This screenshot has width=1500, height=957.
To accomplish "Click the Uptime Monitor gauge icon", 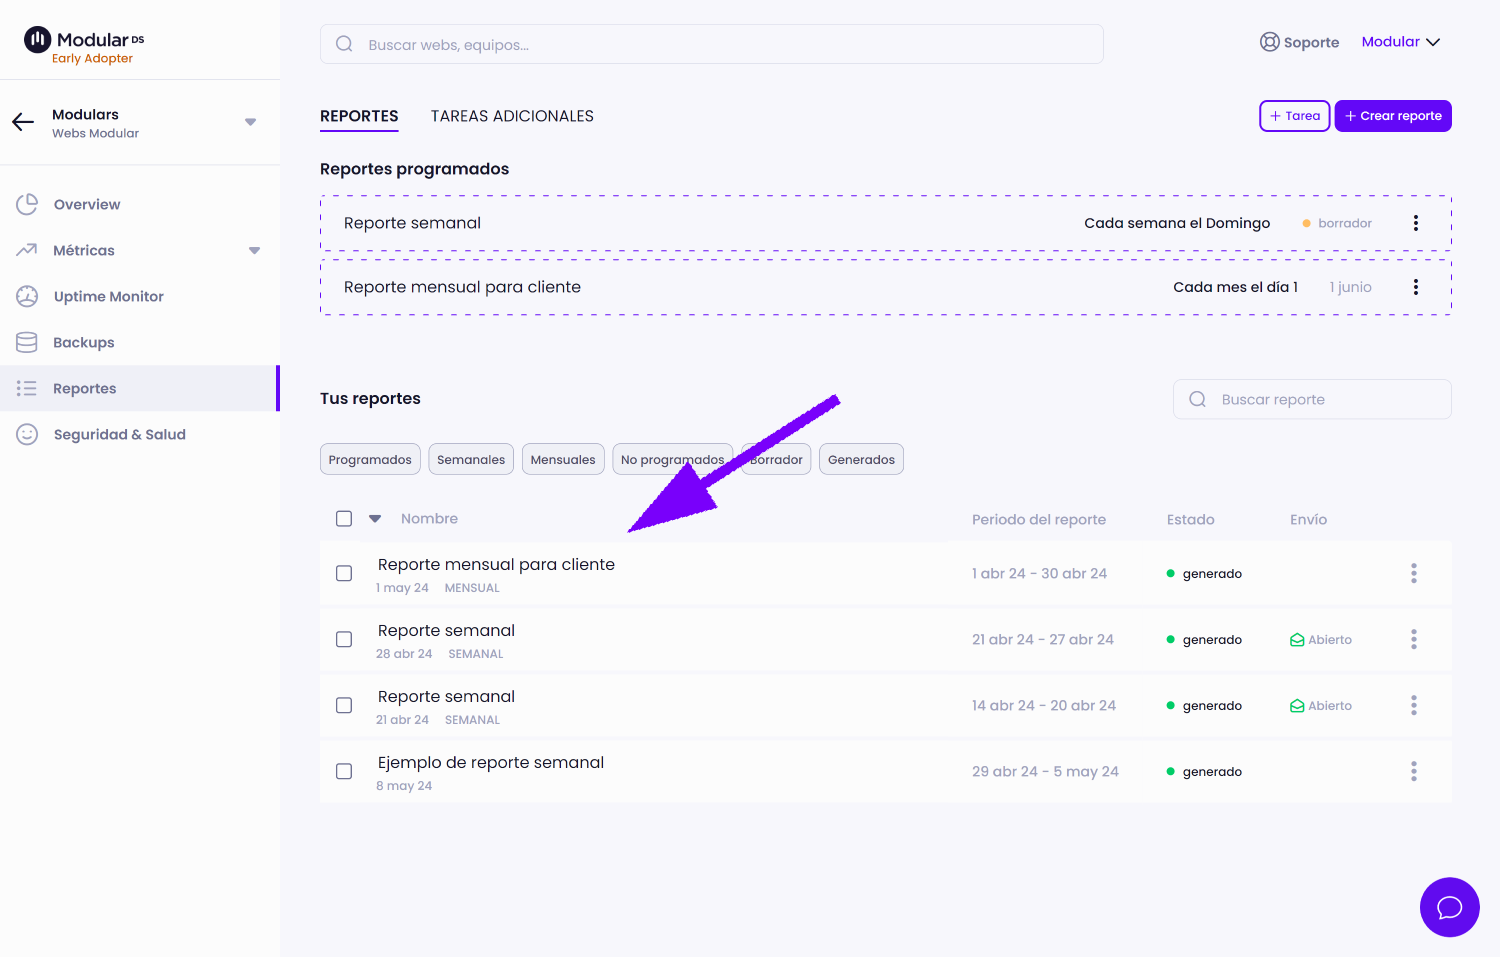I will tap(27, 296).
